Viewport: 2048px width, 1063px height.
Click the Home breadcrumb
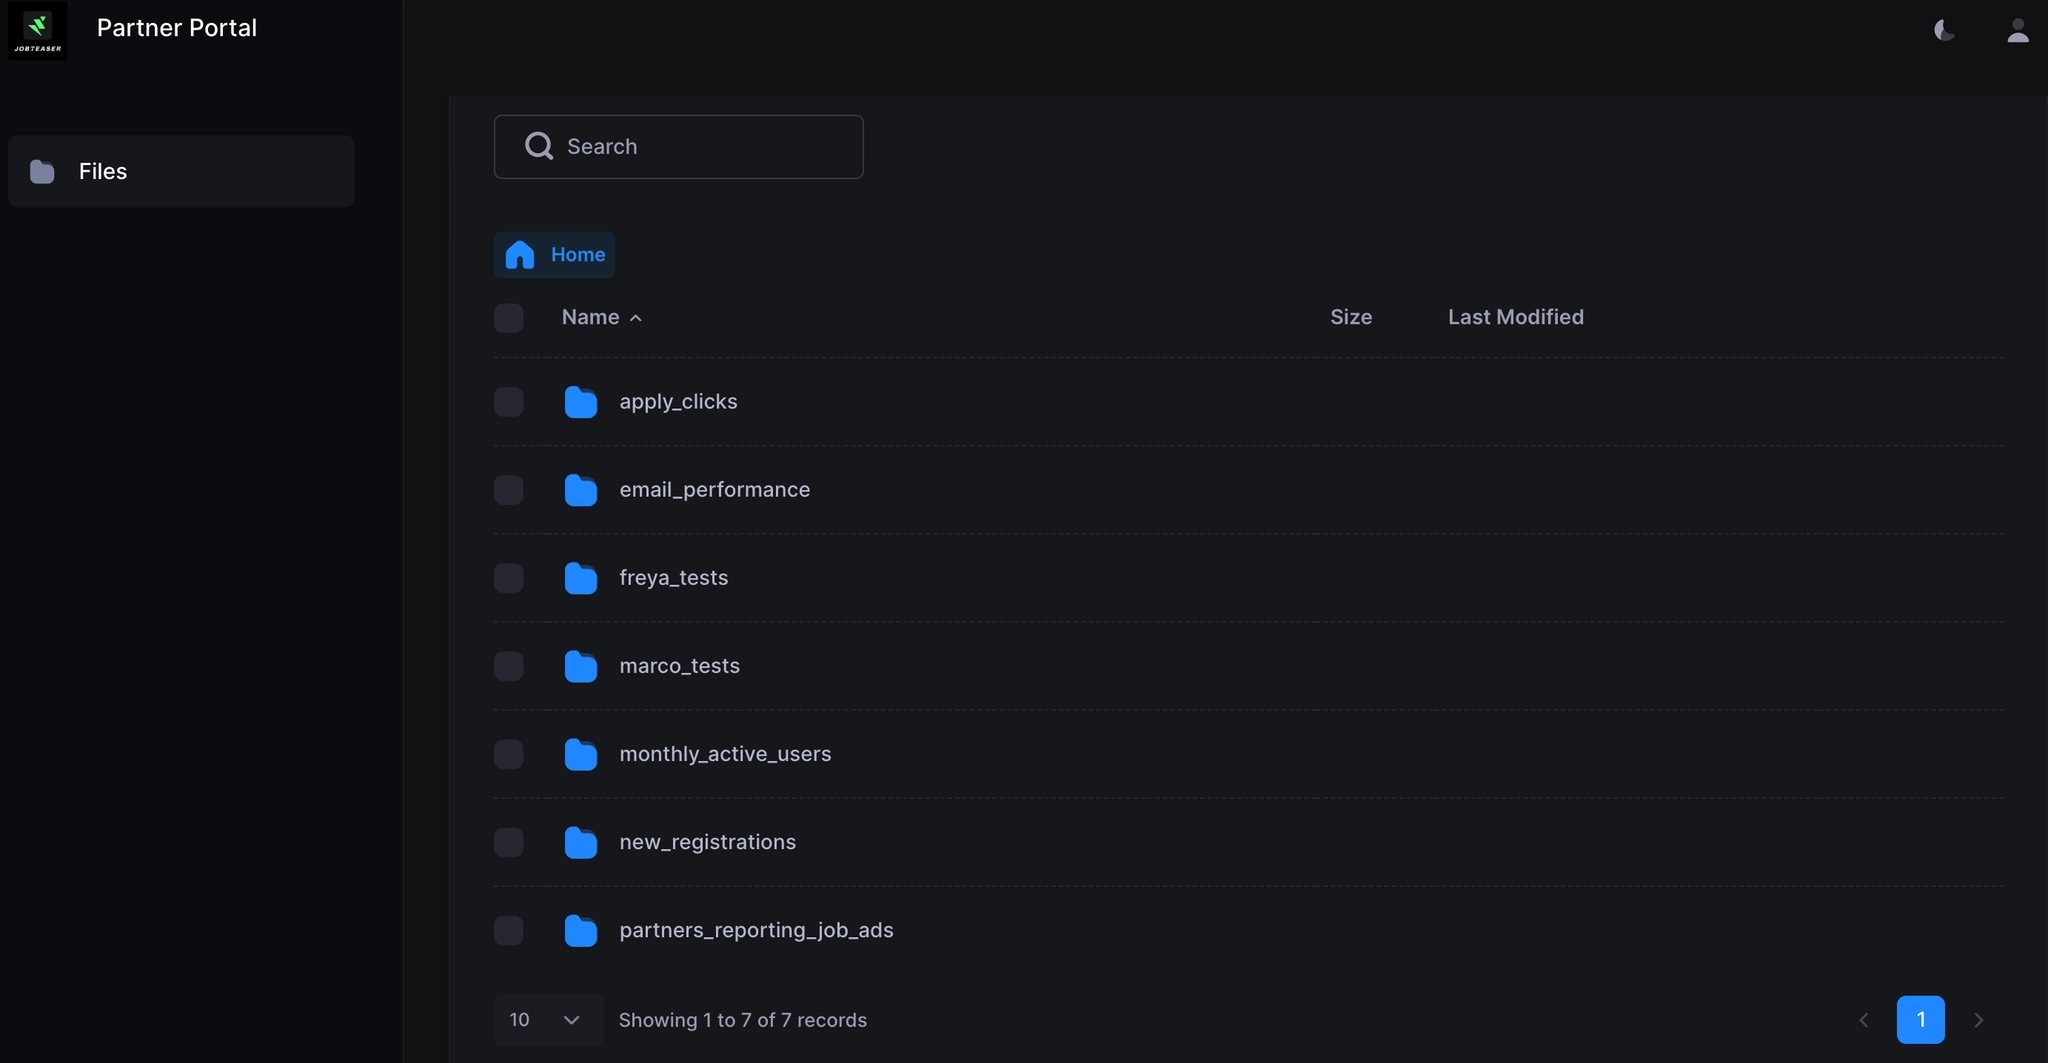pos(555,255)
